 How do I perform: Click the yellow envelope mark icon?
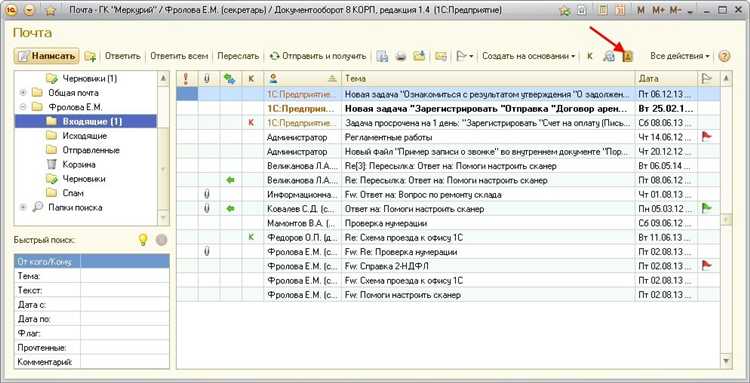point(441,56)
